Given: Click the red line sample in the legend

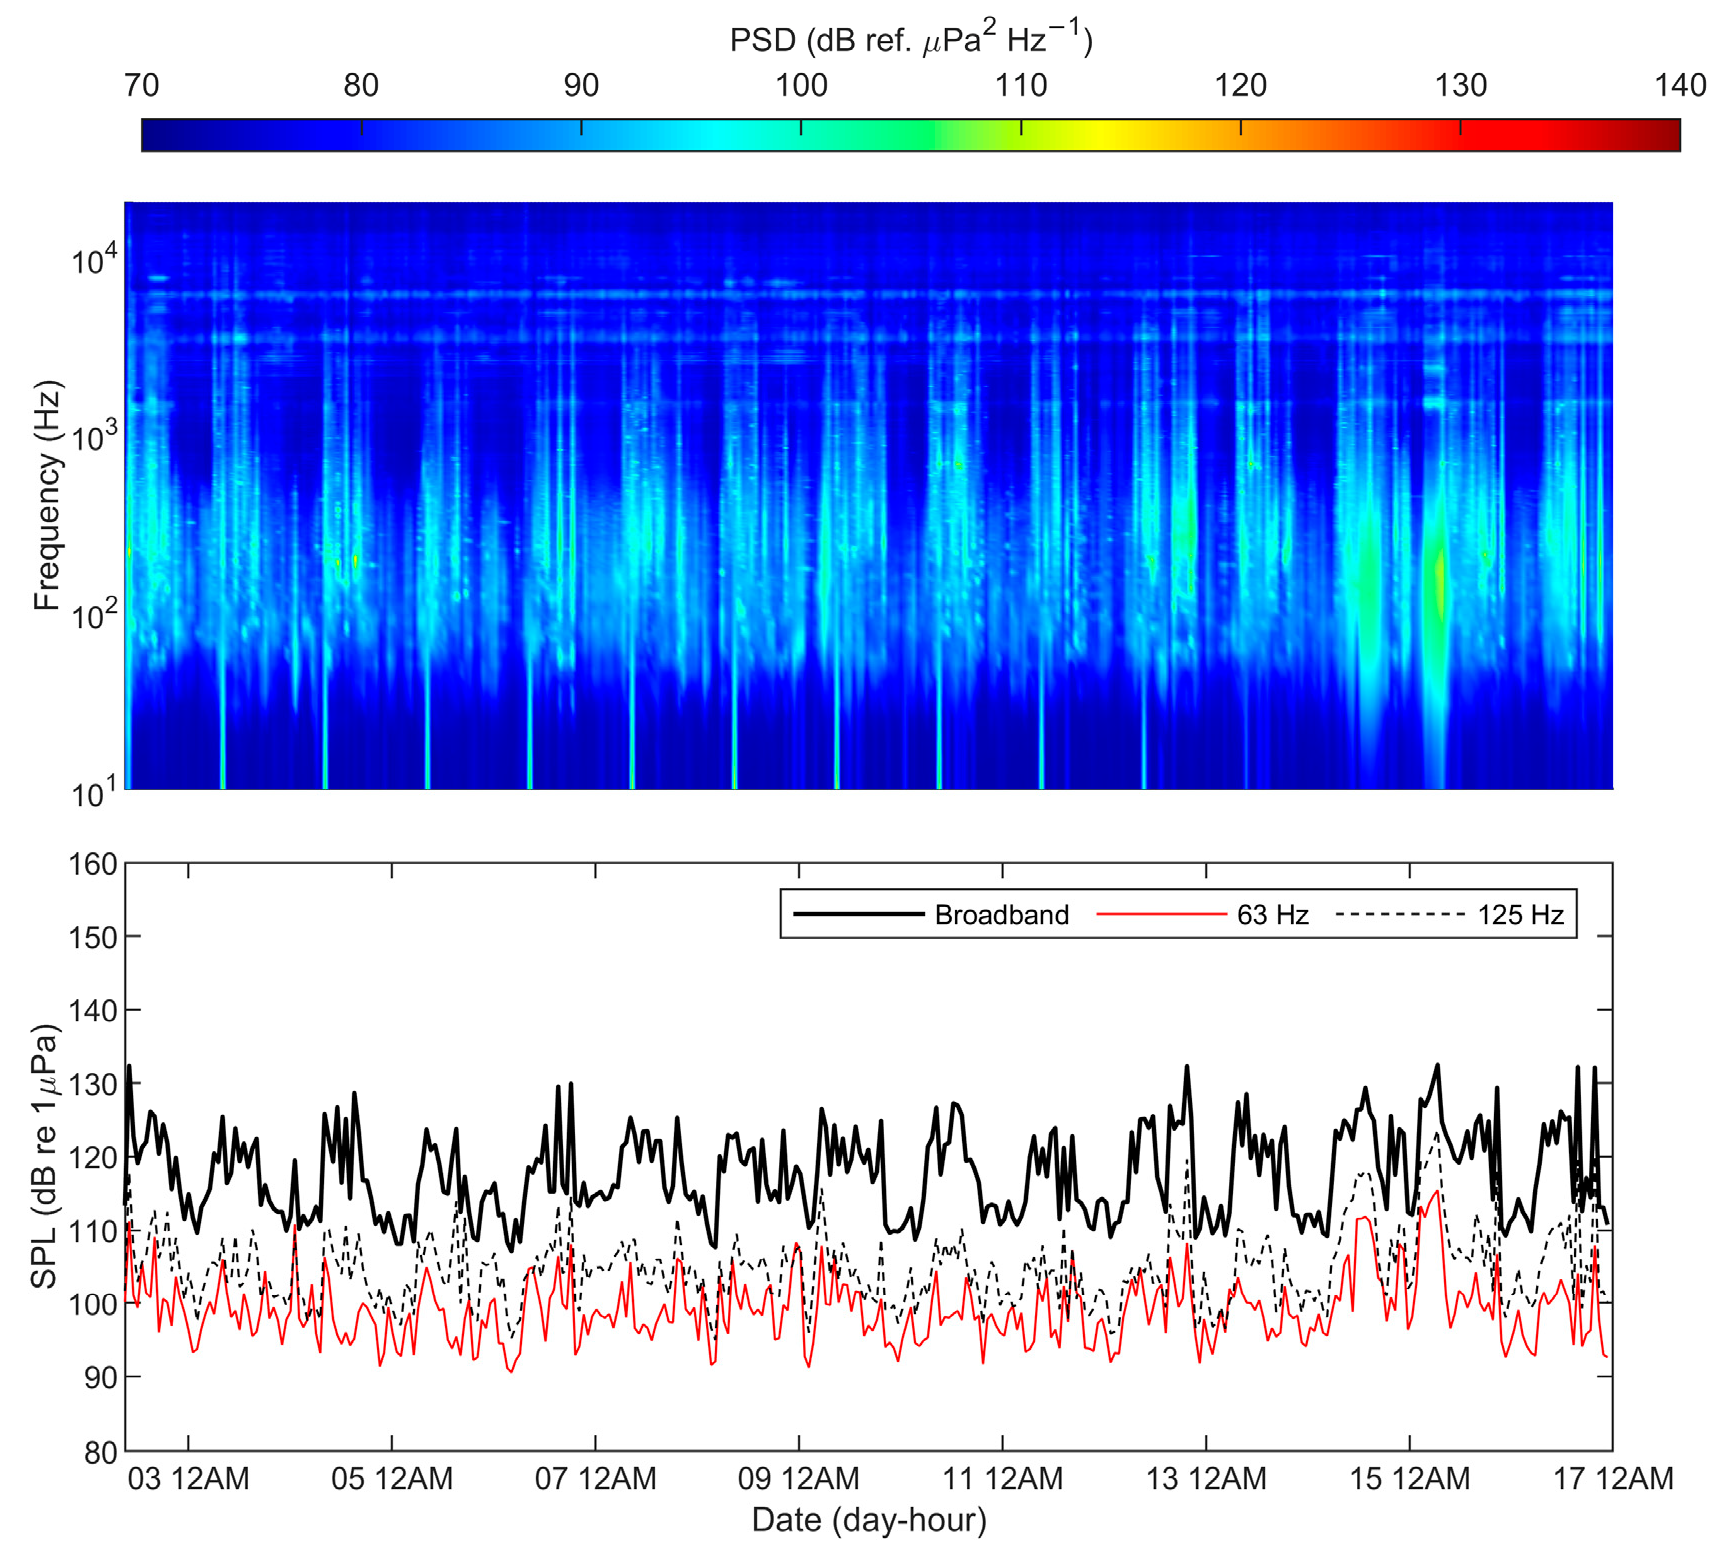Looking at the screenshot, I should tap(1160, 914).
